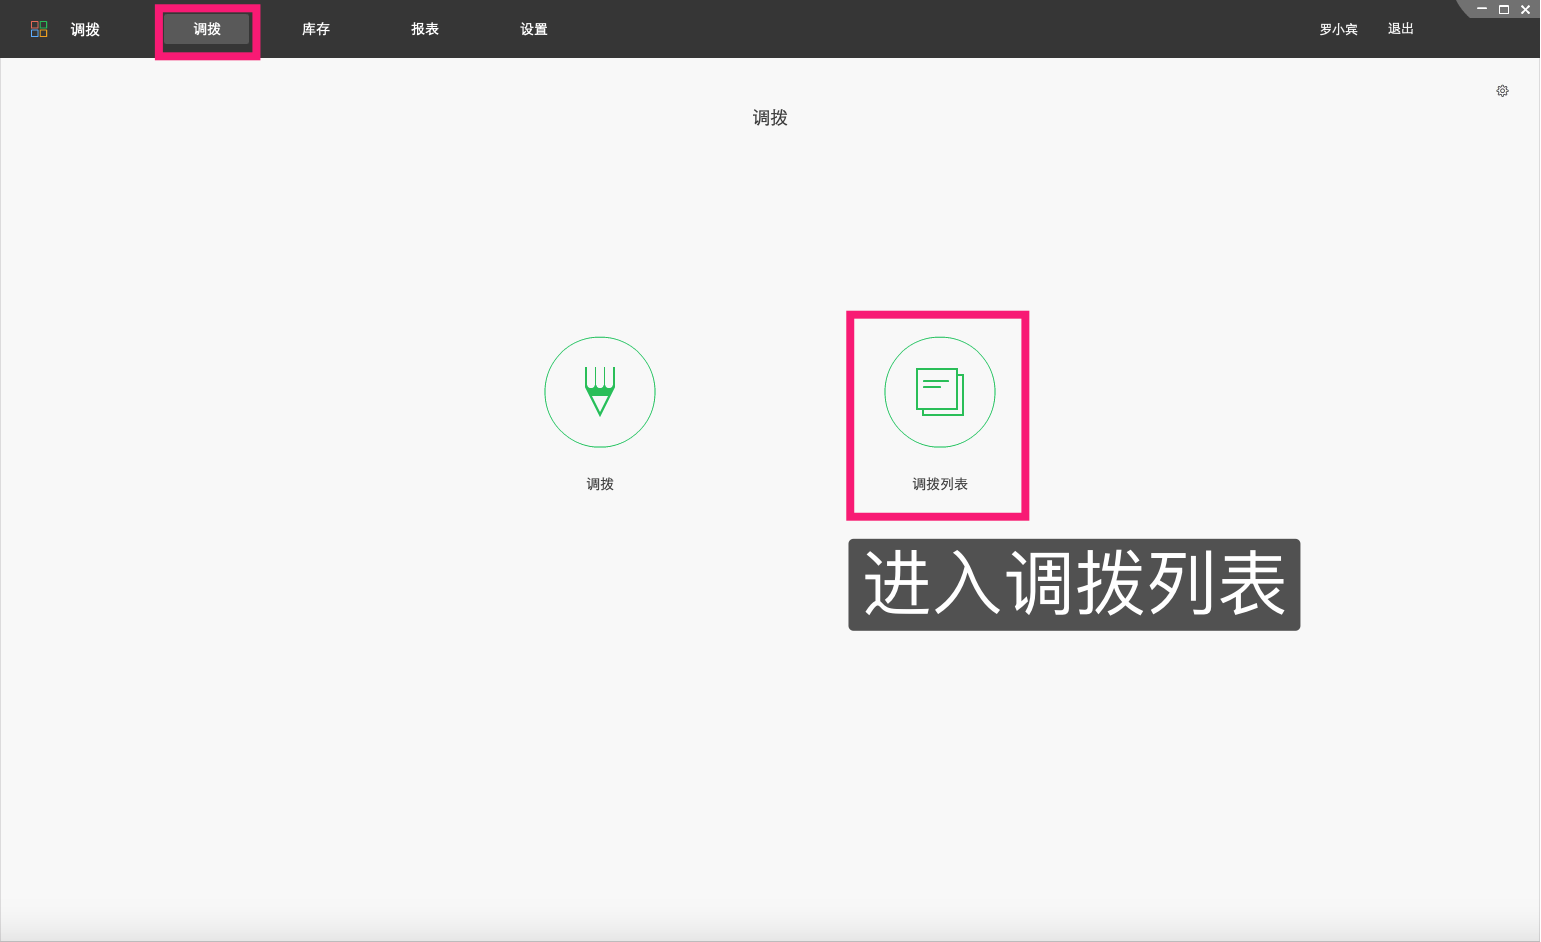This screenshot has height=942, width=1541.
Task: Click the user name 罗小宾
Action: [x=1338, y=29]
